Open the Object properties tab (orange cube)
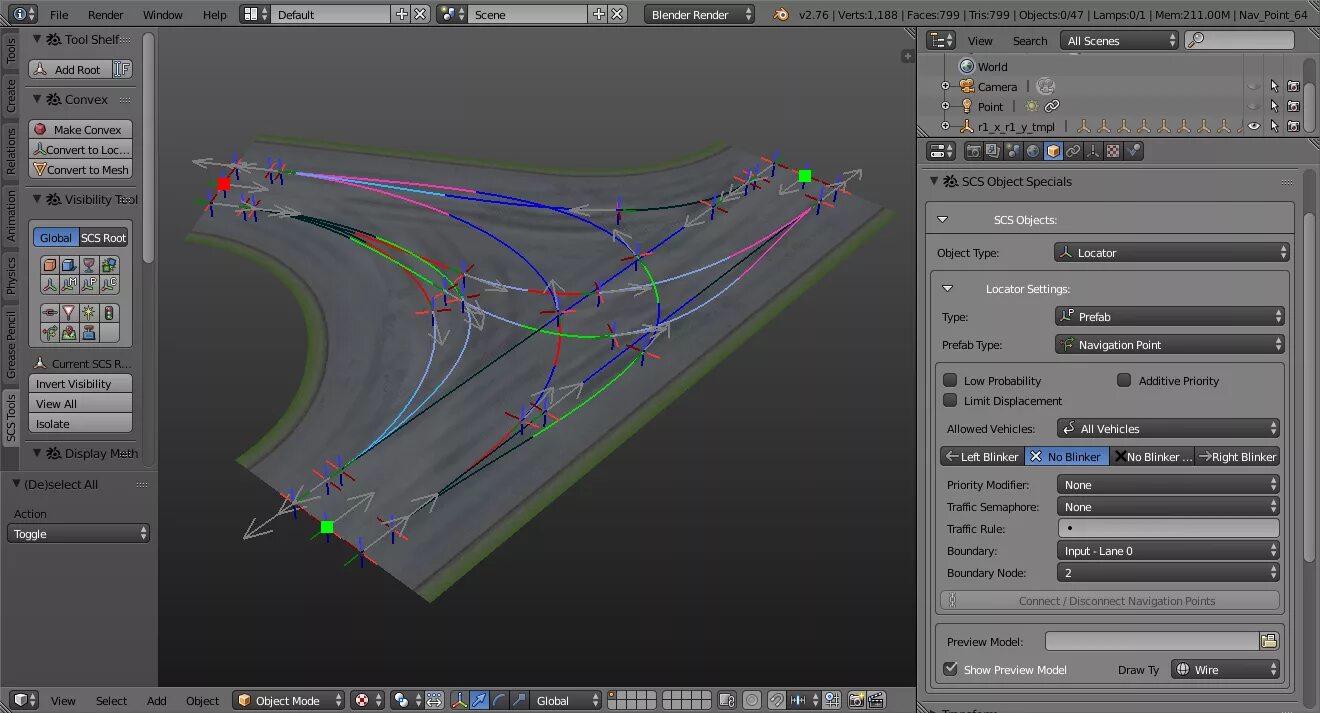 point(1053,151)
